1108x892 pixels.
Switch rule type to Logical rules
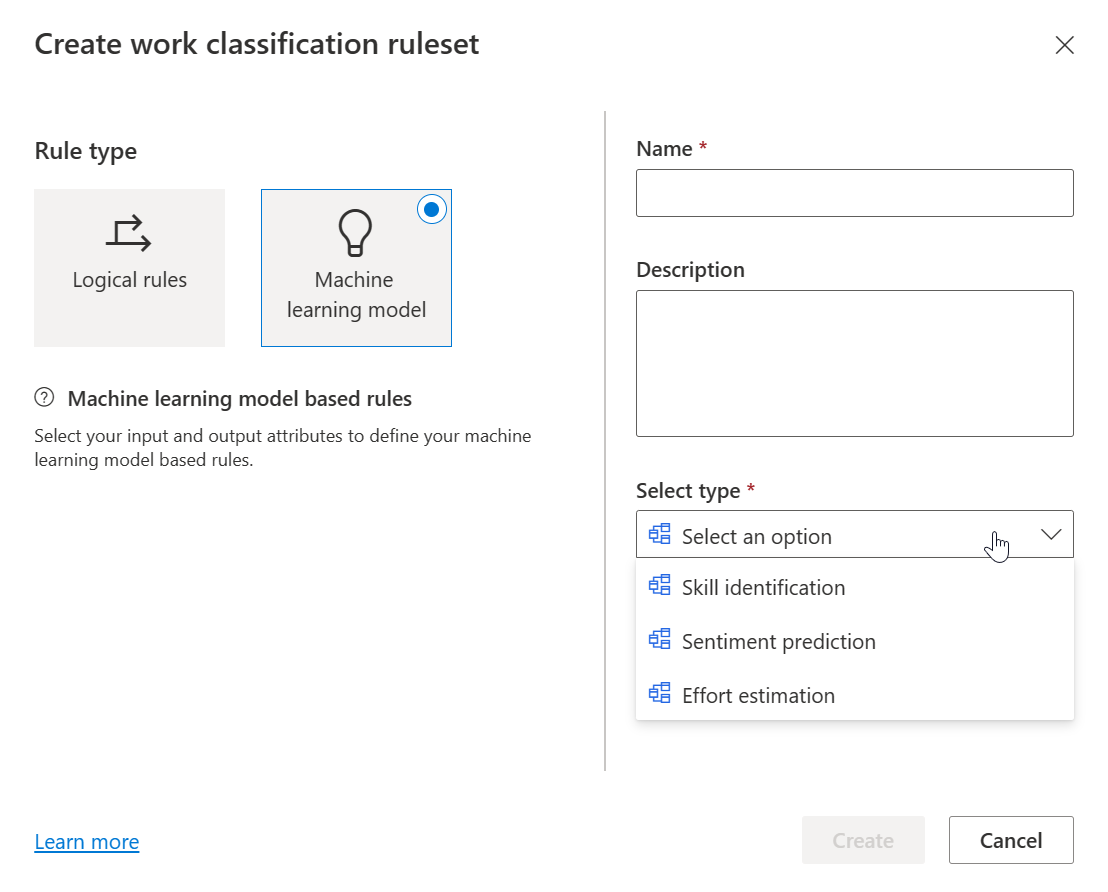[129, 268]
